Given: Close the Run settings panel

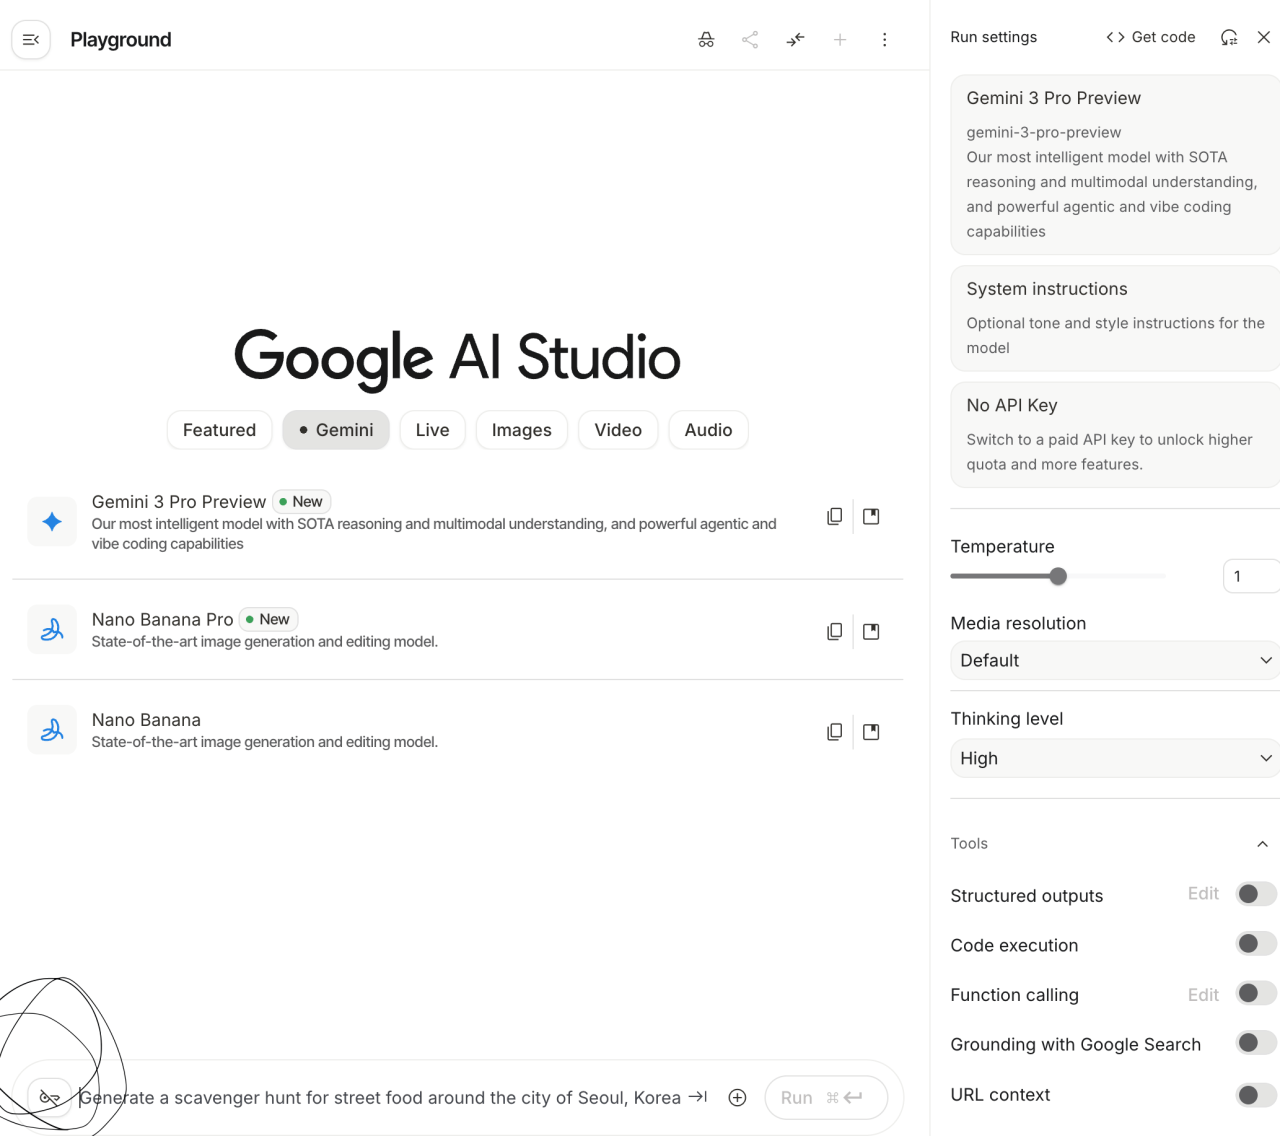Looking at the screenshot, I should [1264, 37].
